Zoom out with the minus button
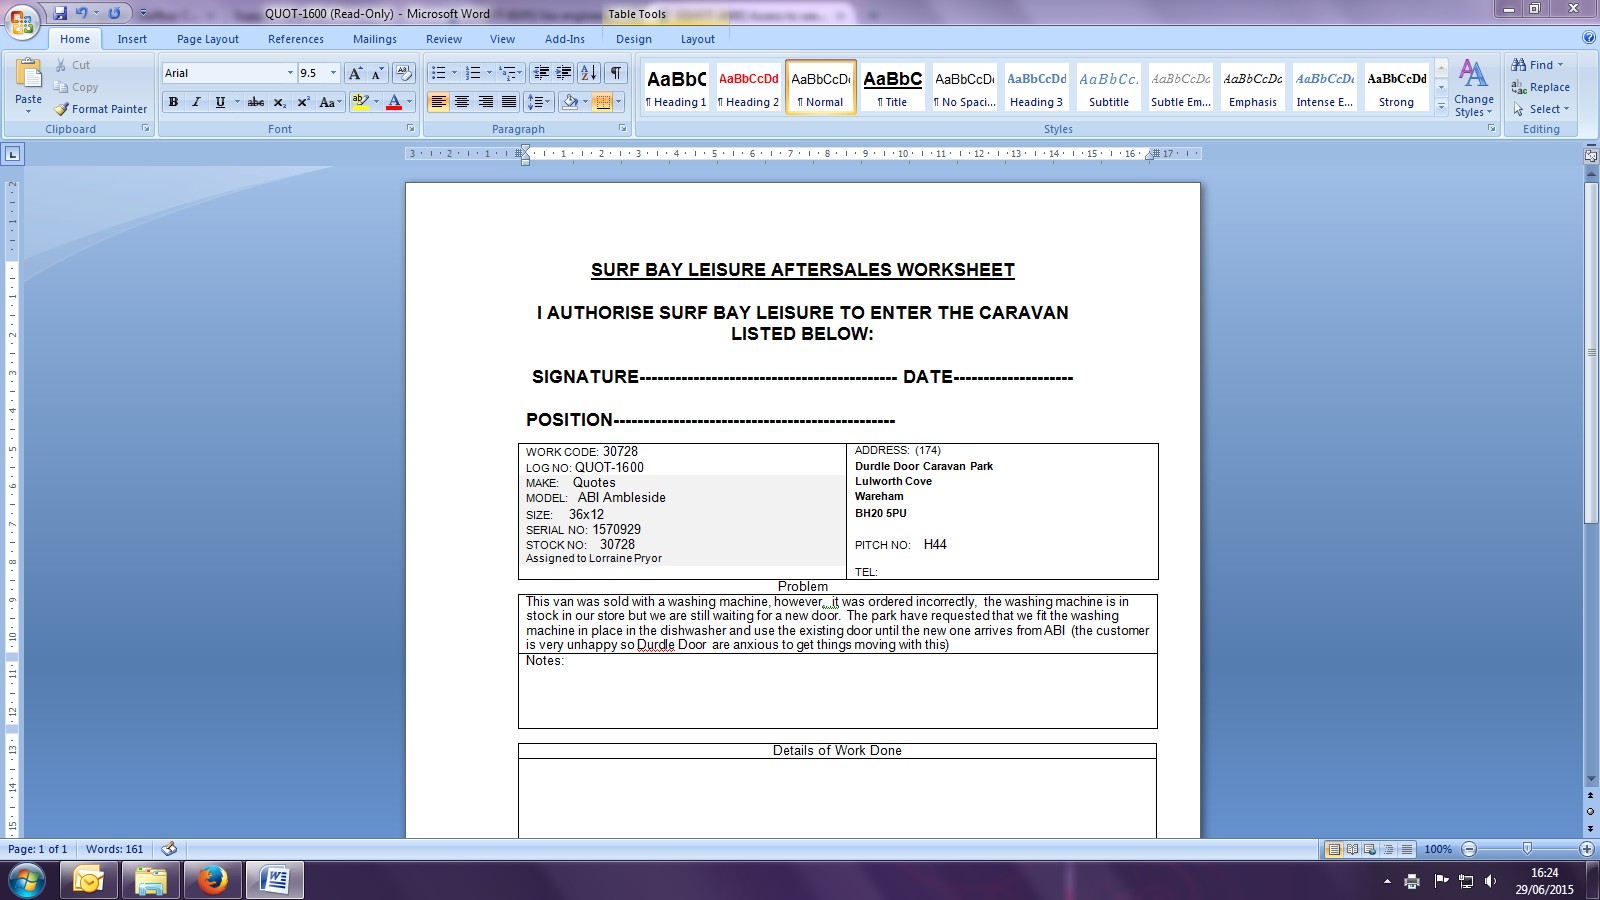The height and width of the screenshot is (900, 1600). point(1469,849)
